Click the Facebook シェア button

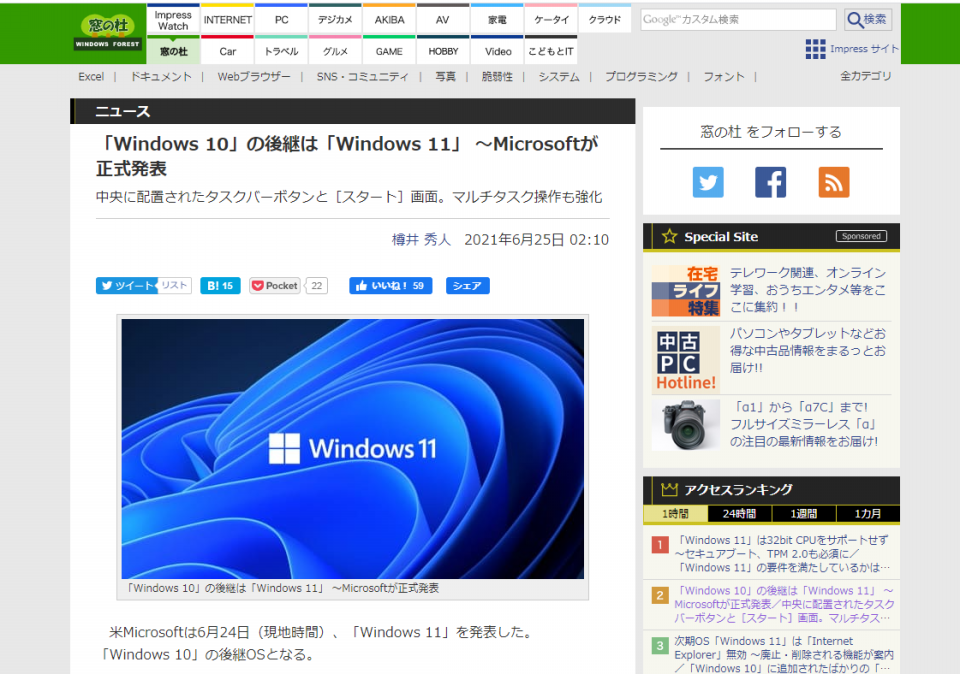pos(467,285)
